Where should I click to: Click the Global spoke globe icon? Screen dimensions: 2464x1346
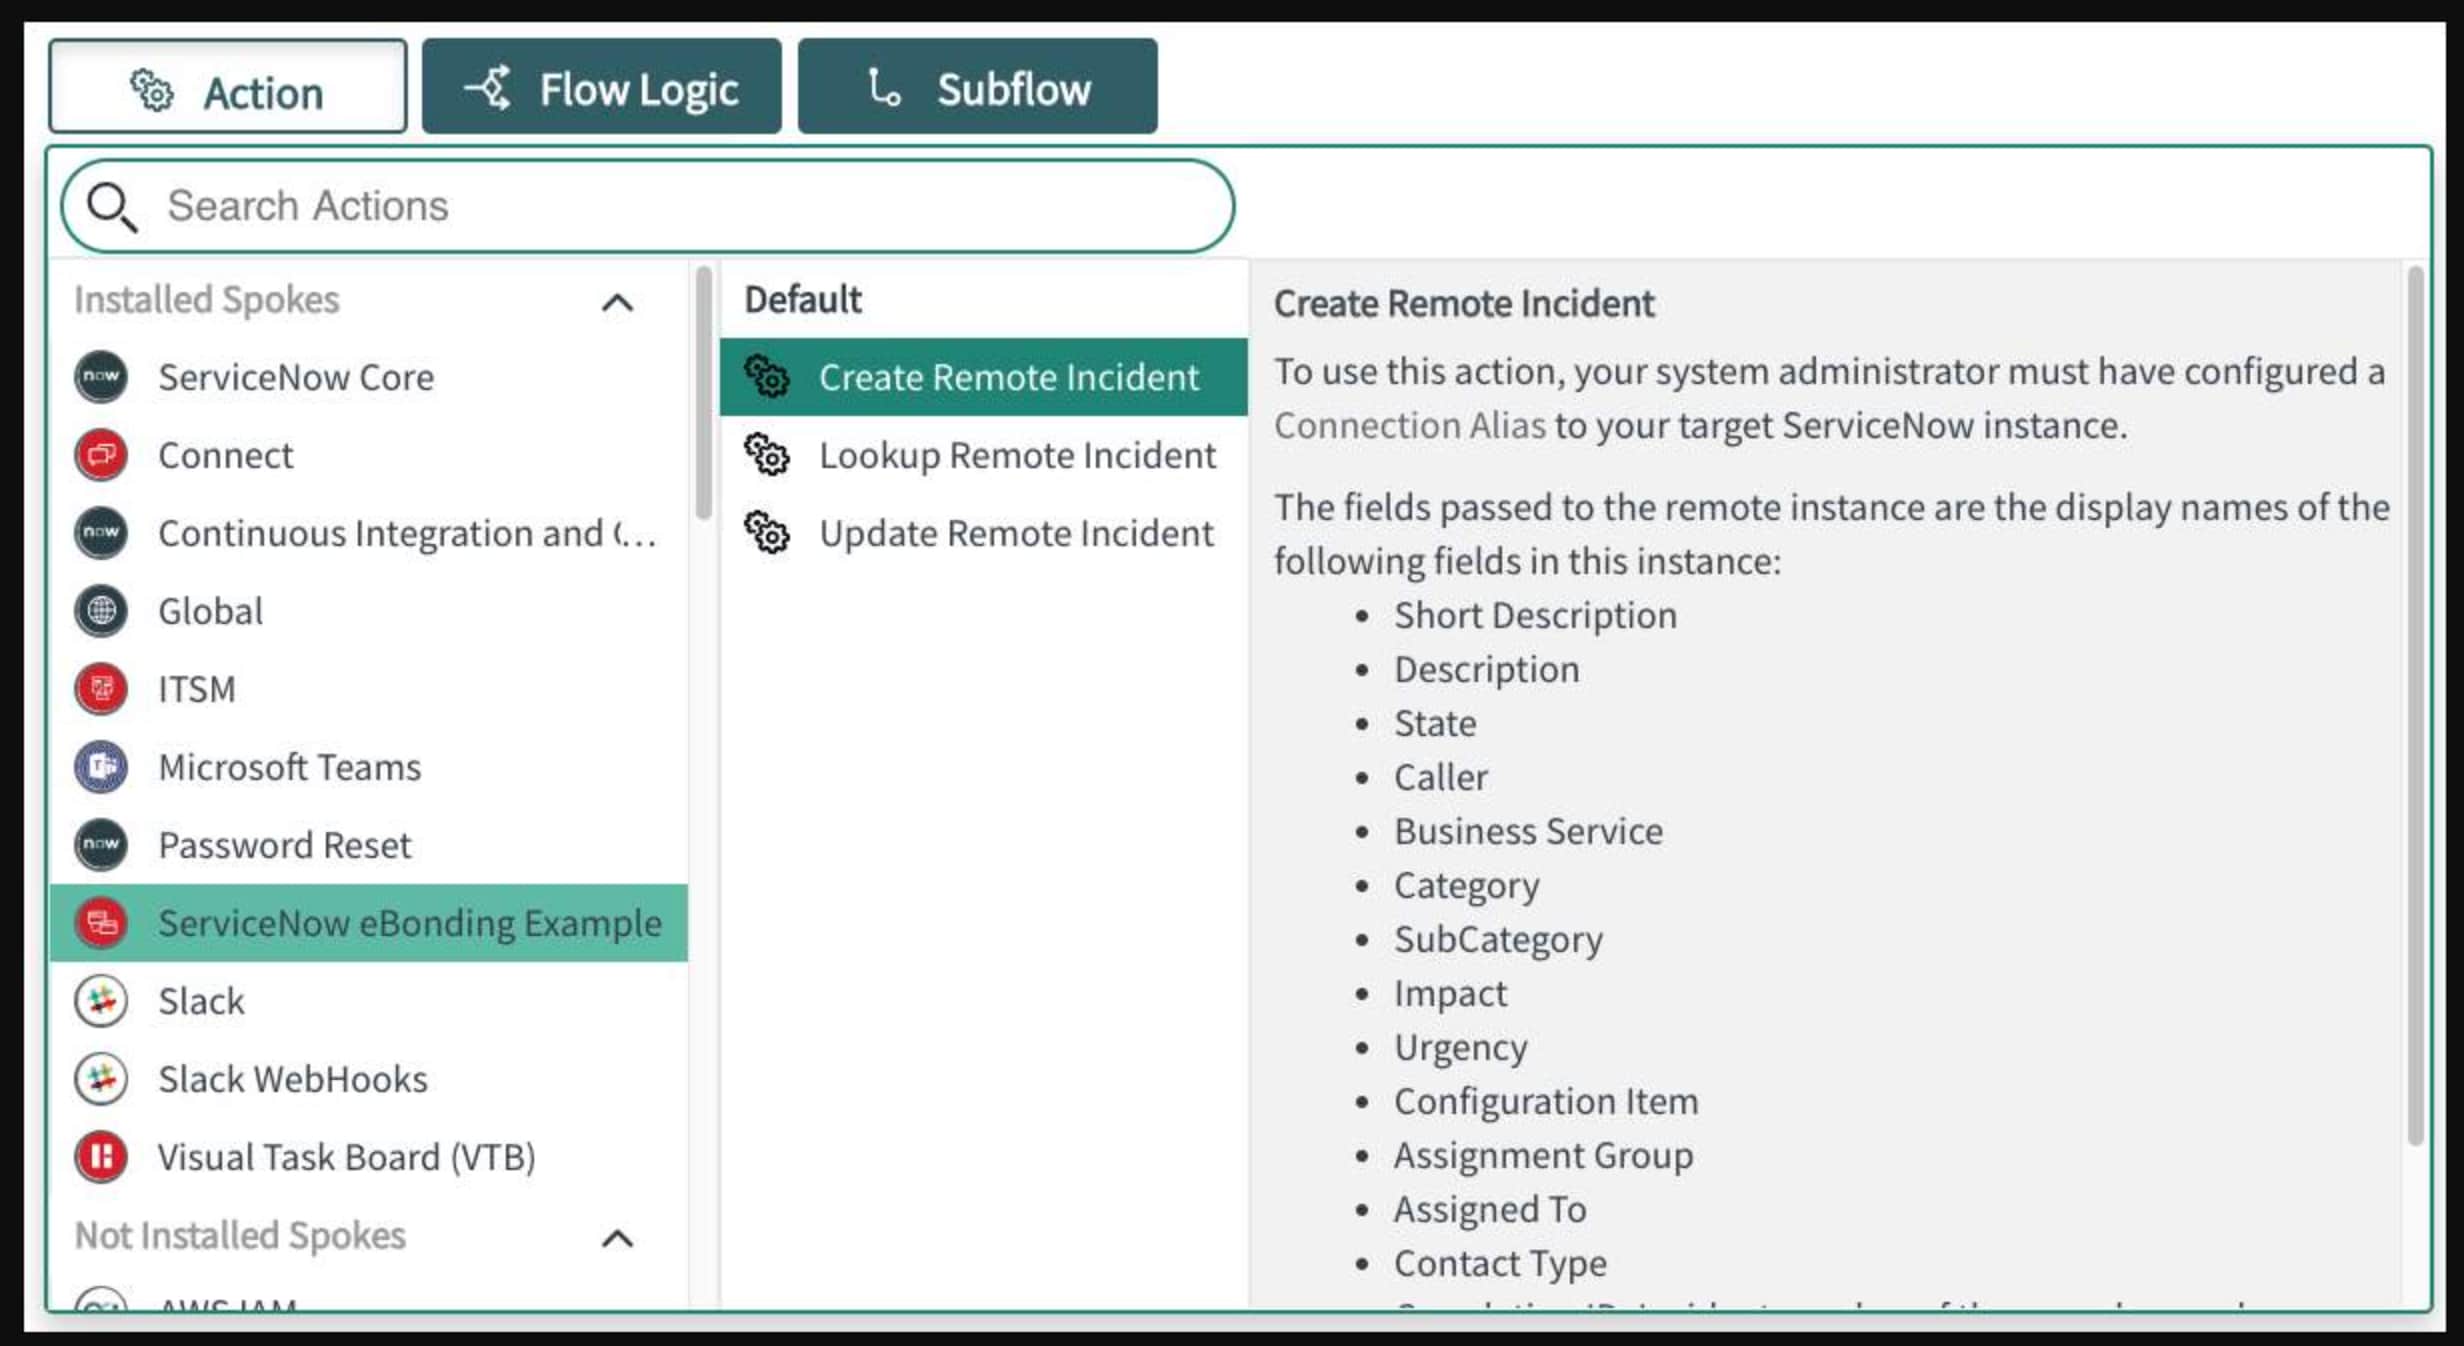click(x=101, y=611)
